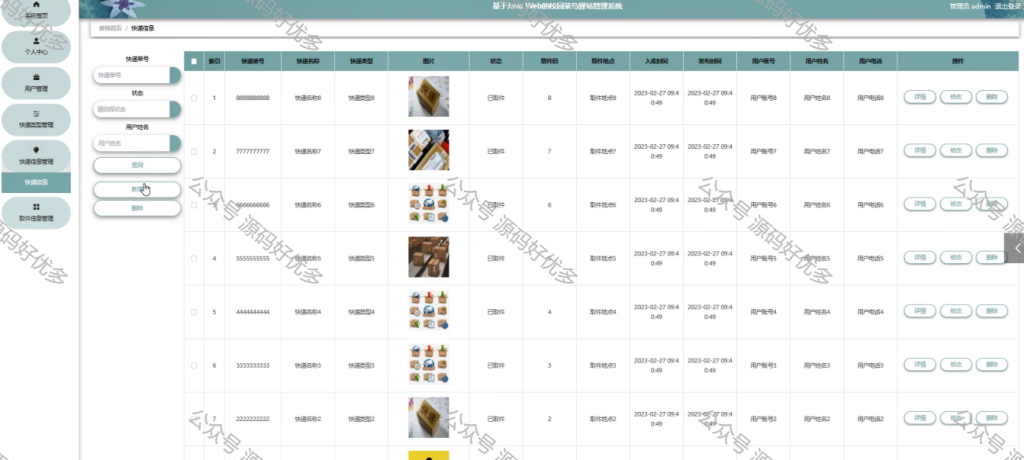Open 详情 for row 6666666666

[x=920, y=205]
